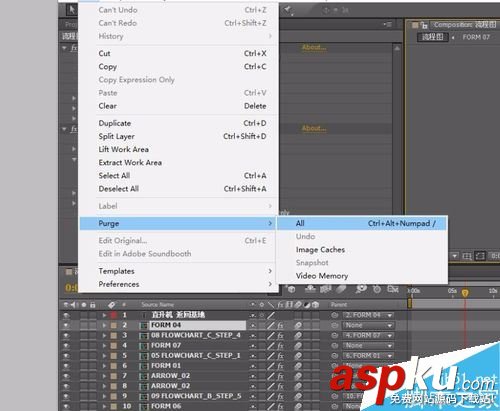Select the Puppet Pin tool
The width and height of the screenshot is (500, 411).
[288, 11]
